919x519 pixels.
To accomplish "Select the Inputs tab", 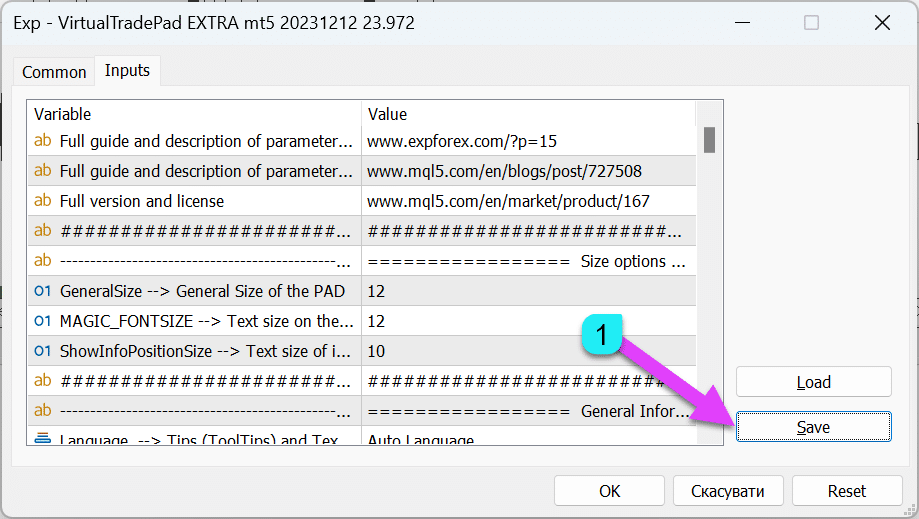I will coord(127,71).
